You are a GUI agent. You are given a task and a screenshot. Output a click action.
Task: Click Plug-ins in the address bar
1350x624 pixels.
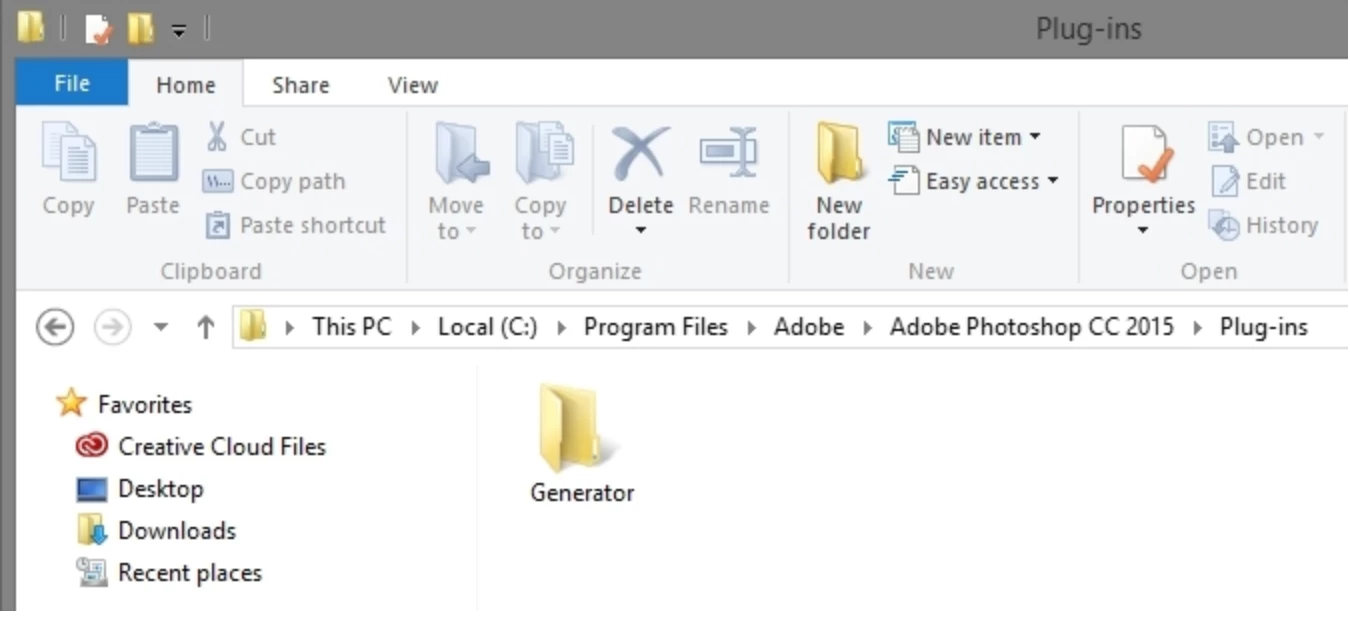(x=1264, y=327)
